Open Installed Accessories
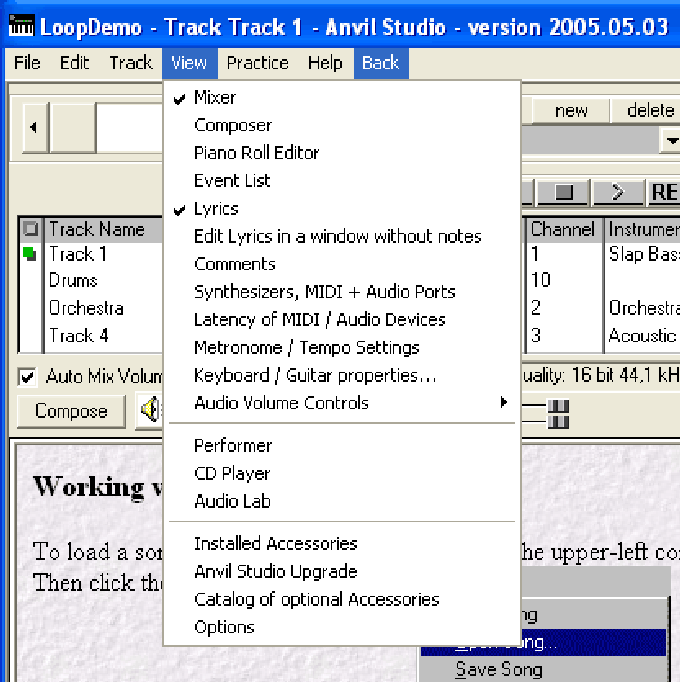Screen dimensions: 680x682 tap(342, 544)
